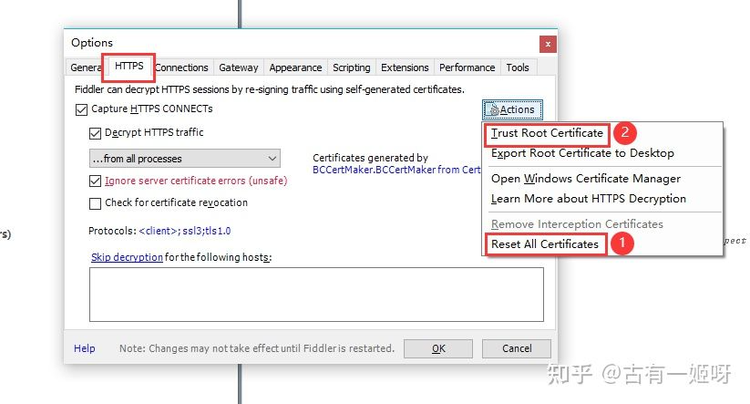Click the Help link
750x404 pixels.
(x=84, y=349)
